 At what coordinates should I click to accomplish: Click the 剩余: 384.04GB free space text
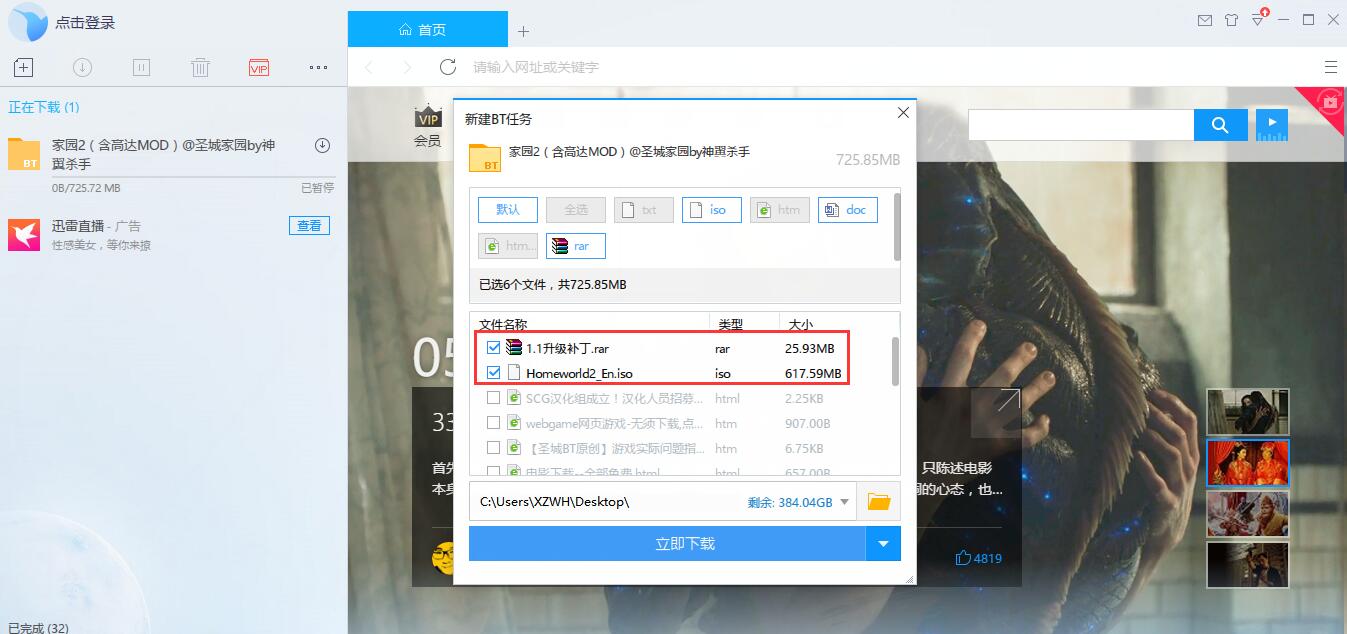pos(790,502)
